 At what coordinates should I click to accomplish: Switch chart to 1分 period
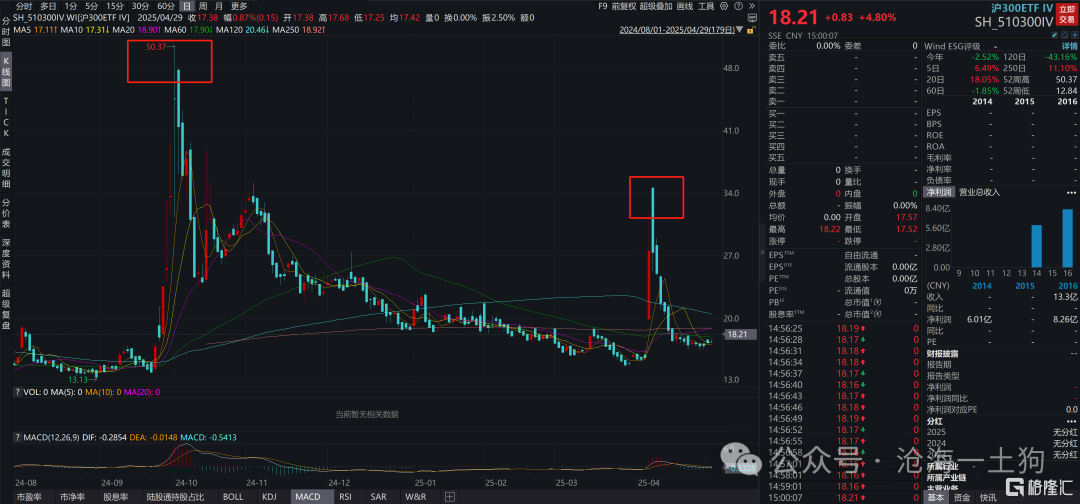click(x=70, y=6)
